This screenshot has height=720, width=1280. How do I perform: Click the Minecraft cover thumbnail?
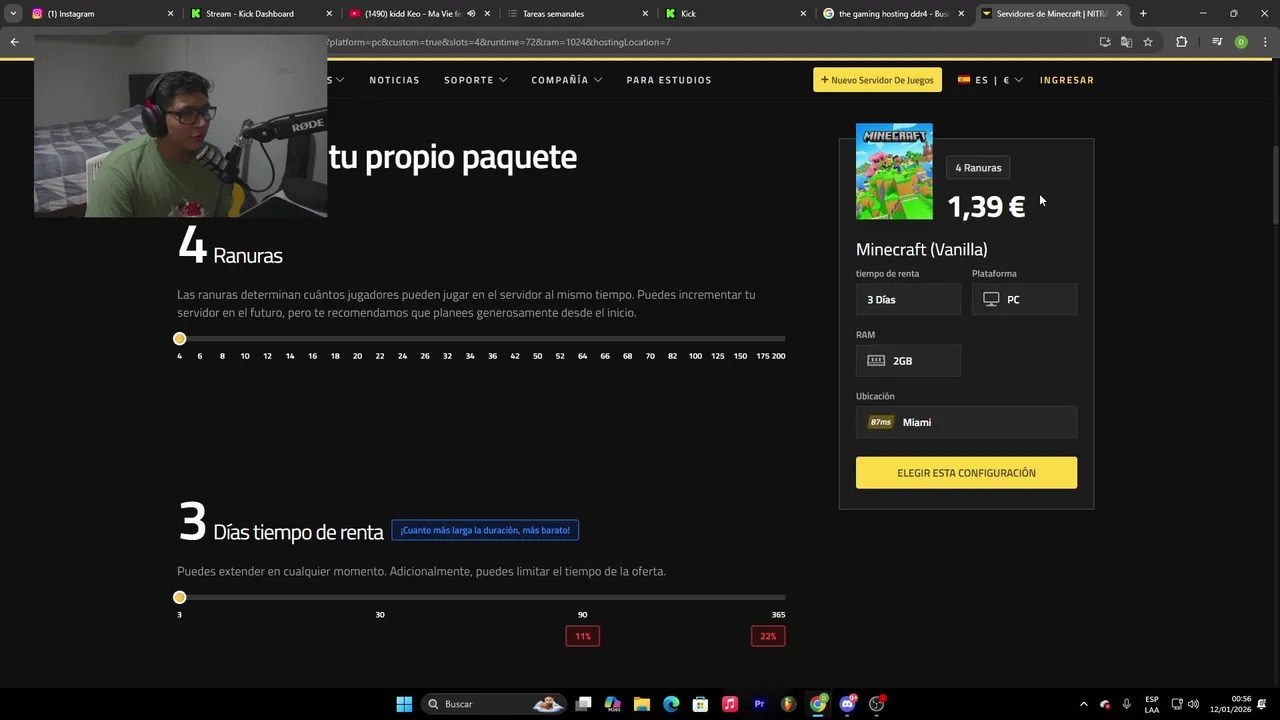[894, 171]
